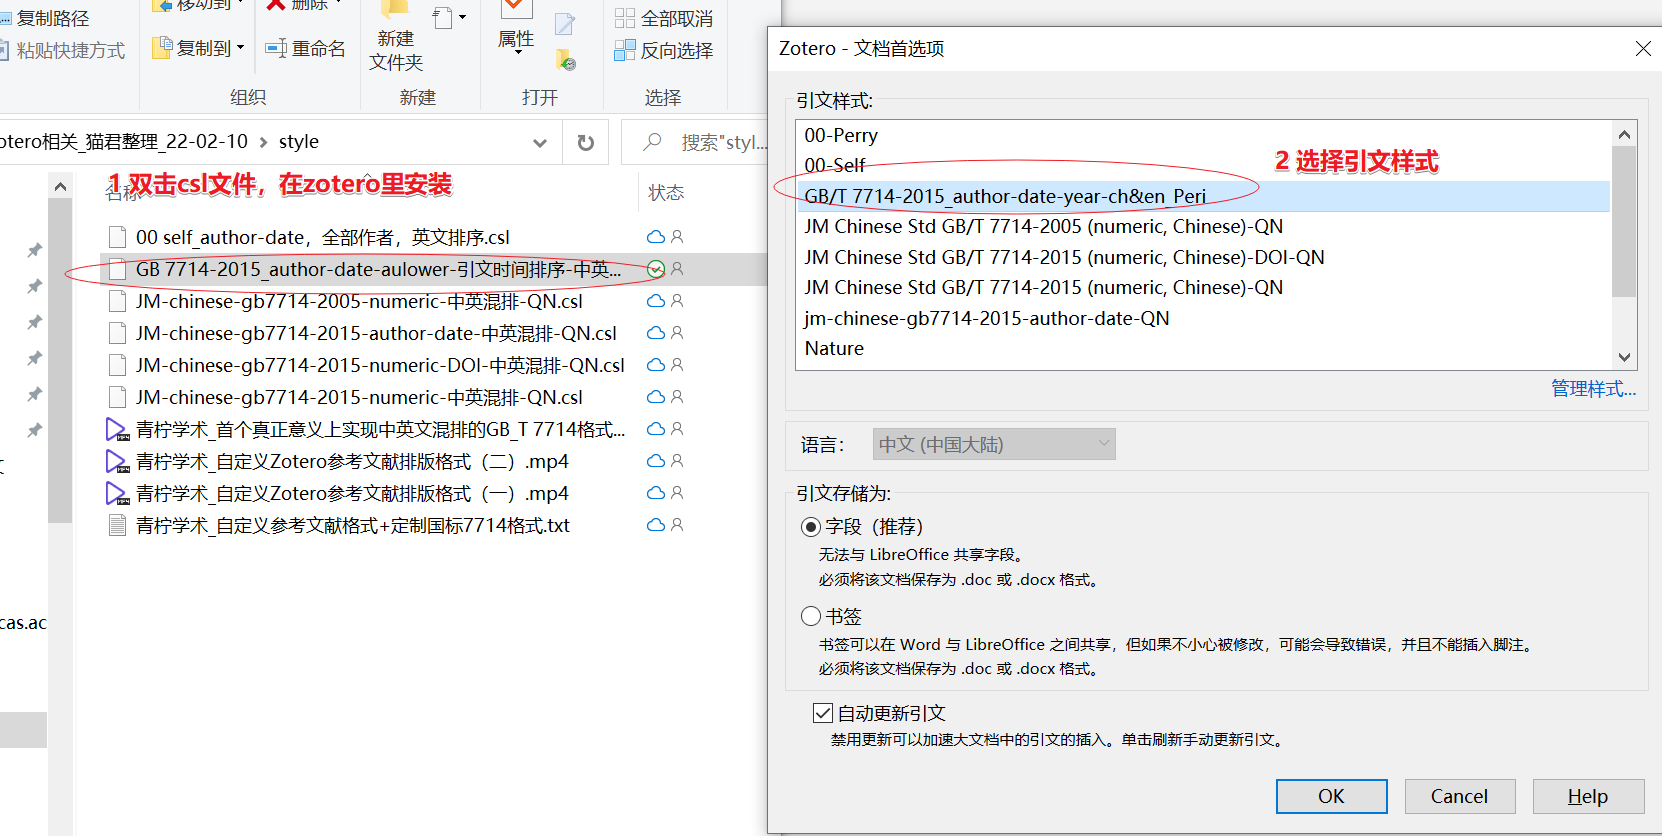Click 反向选择 in the Explorer ribbon

tap(664, 50)
